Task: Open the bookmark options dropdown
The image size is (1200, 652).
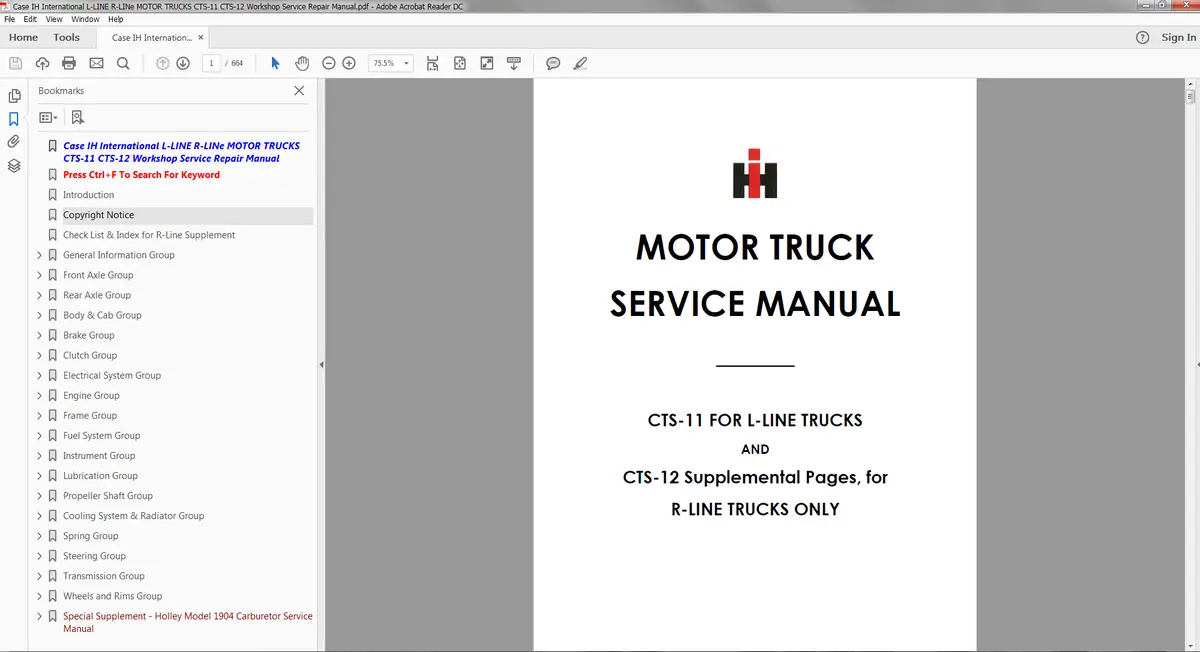Action: (48, 117)
